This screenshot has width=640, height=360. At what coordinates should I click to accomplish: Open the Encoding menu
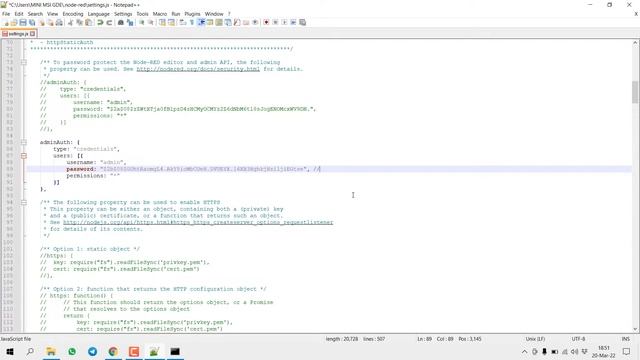click(73, 14)
